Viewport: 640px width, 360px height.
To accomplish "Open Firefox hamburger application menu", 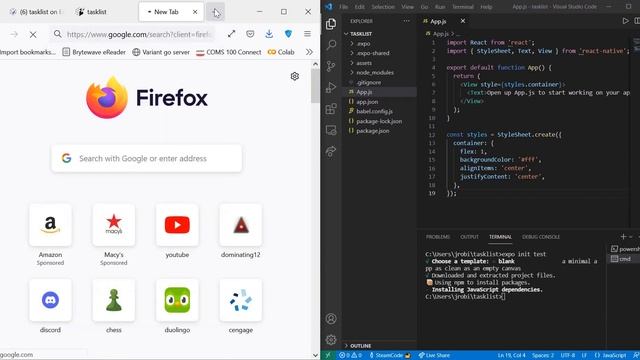I will (x=307, y=34).
